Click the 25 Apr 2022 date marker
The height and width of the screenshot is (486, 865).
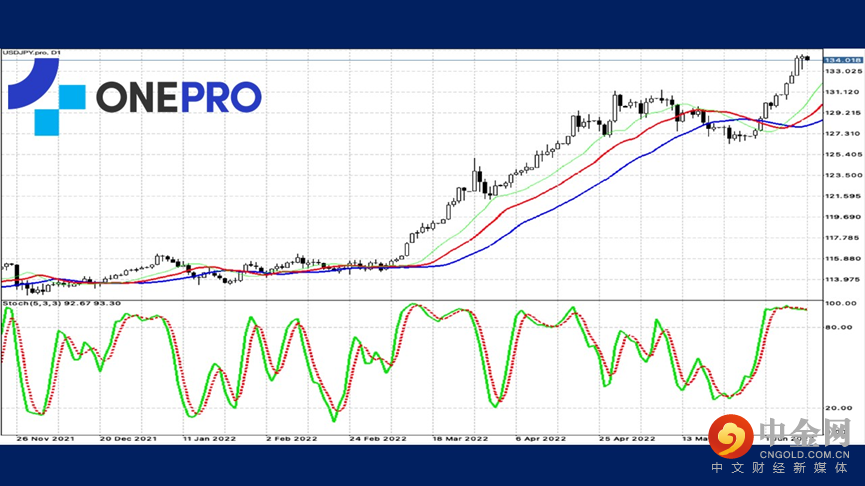[627, 439]
